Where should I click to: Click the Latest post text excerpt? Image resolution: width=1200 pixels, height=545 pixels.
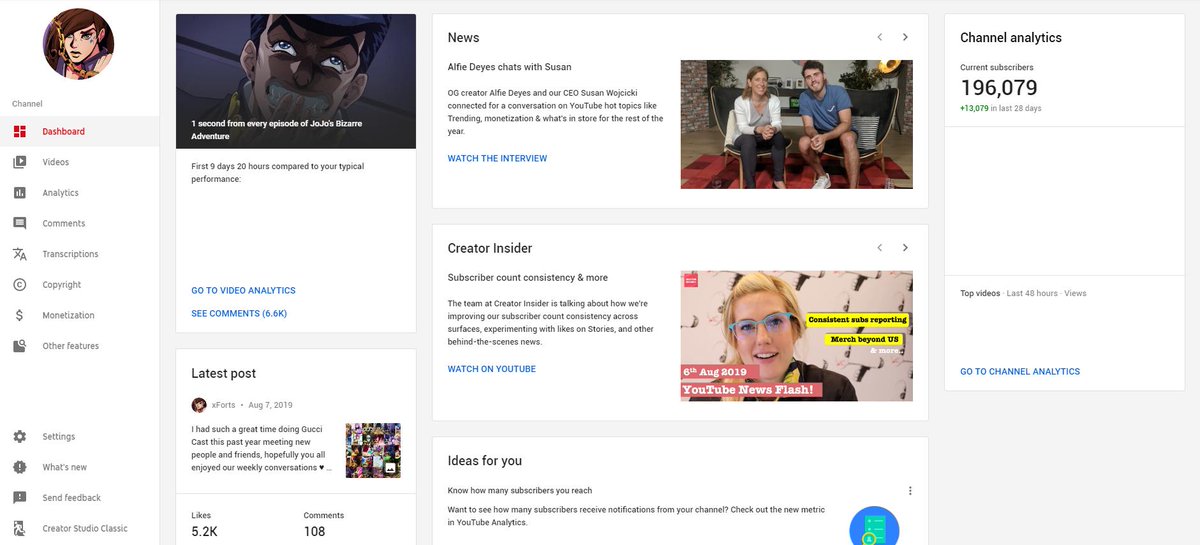click(x=262, y=449)
